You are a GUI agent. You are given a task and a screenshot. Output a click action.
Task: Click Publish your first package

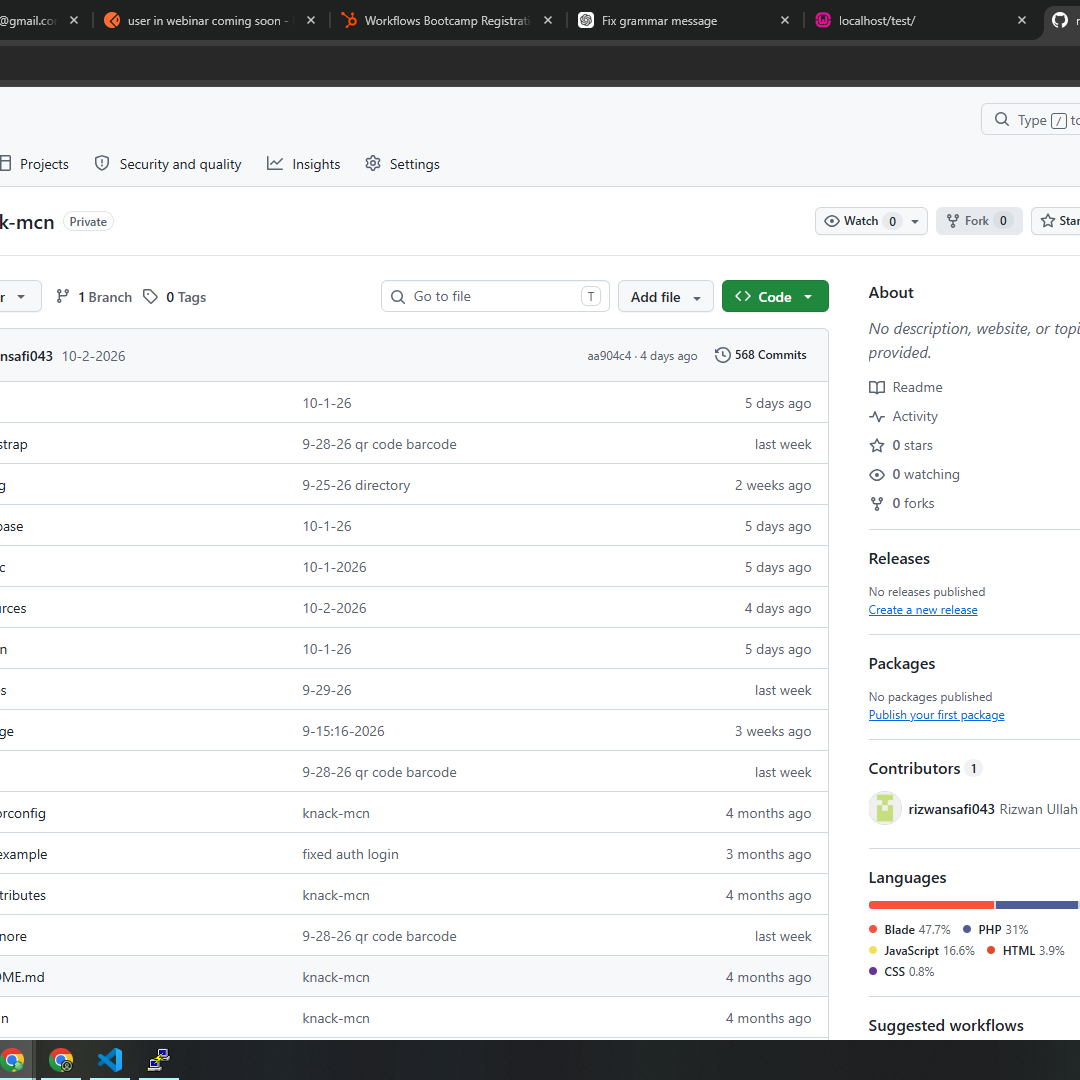pyautogui.click(x=937, y=714)
